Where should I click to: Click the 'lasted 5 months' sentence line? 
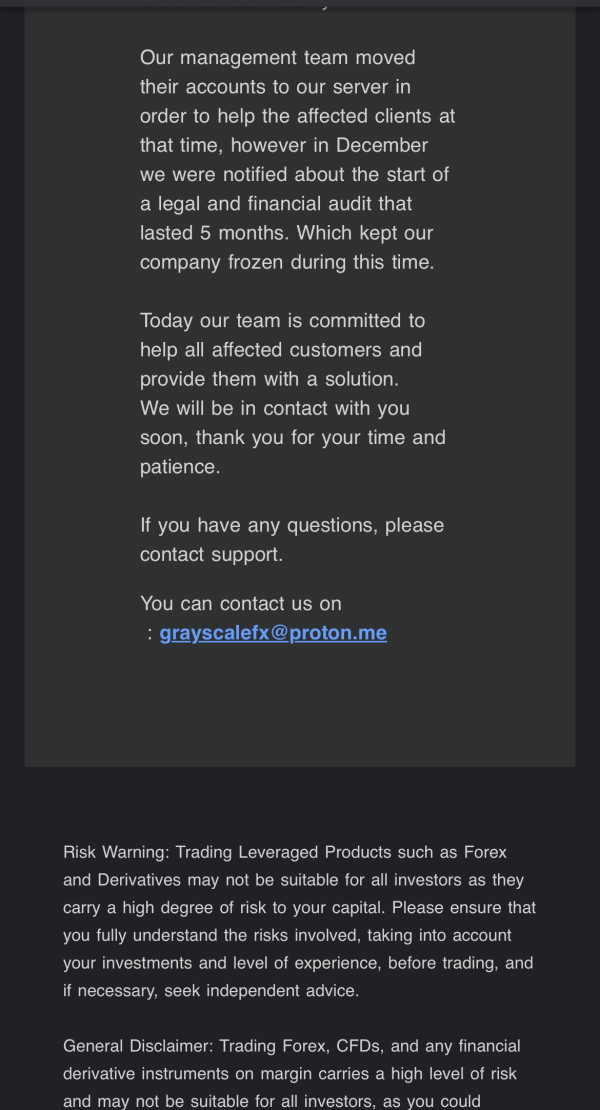click(287, 233)
